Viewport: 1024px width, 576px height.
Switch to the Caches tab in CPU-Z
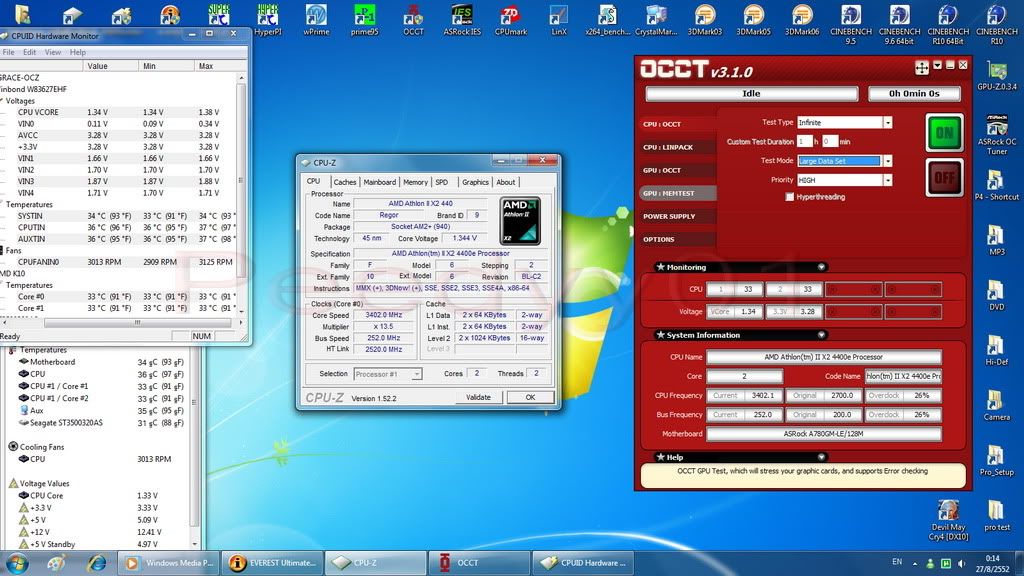tap(345, 182)
